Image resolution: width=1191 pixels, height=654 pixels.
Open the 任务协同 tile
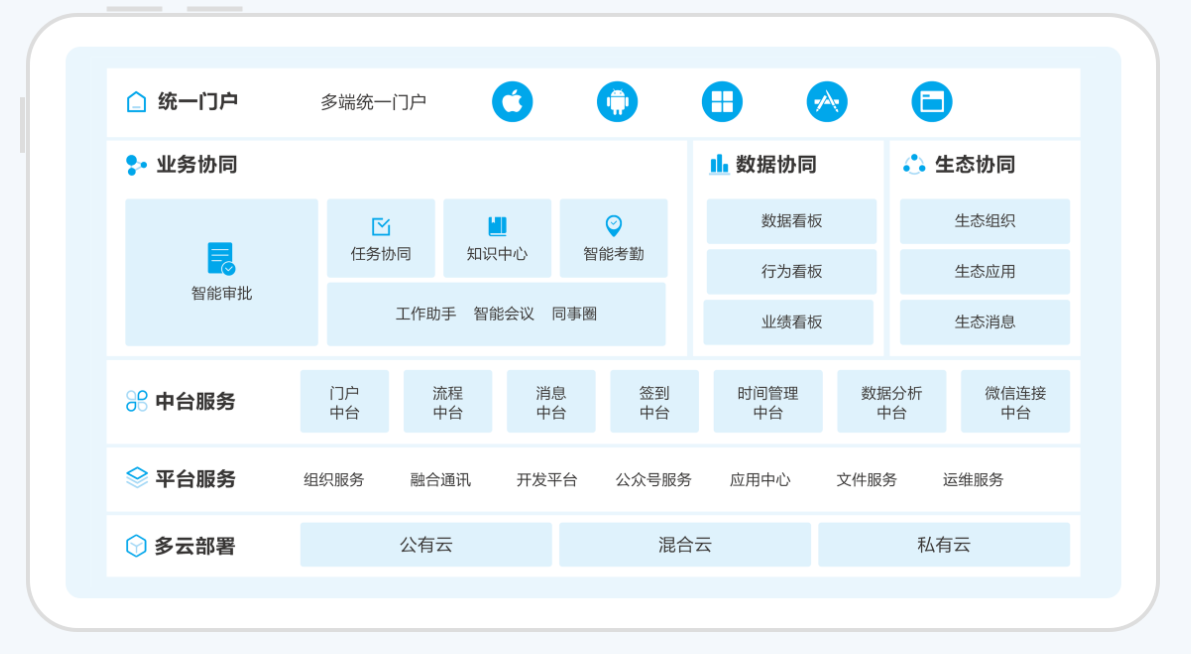(381, 238)
